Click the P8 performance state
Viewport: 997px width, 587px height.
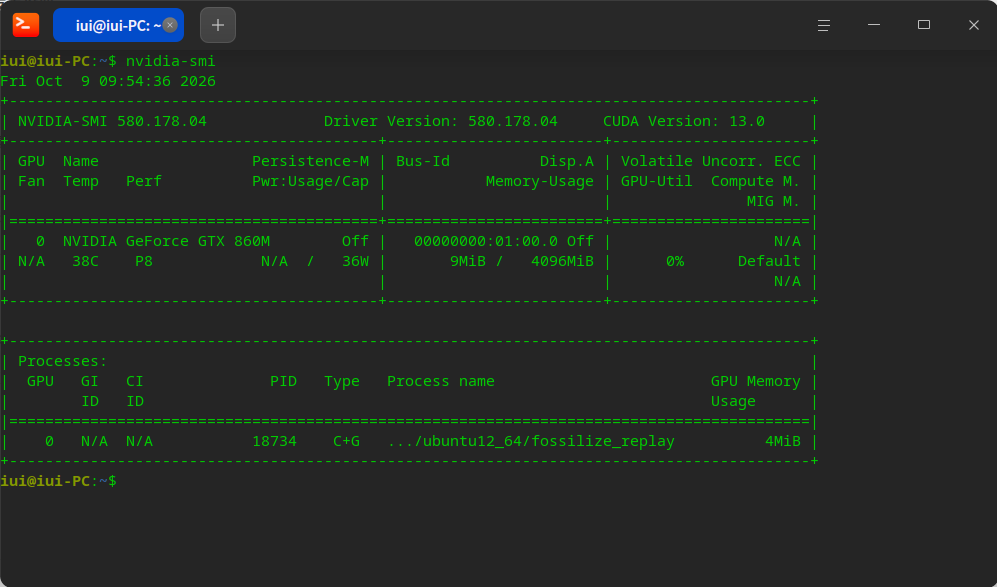(x=144, y=261)
